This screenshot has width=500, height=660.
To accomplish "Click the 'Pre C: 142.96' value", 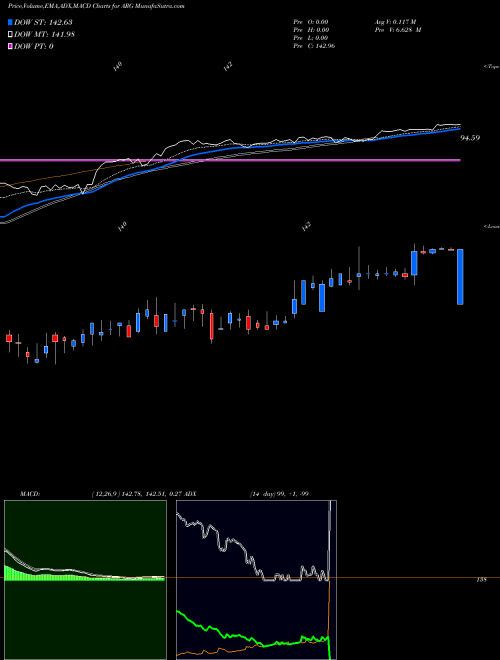I will [314, 46].
